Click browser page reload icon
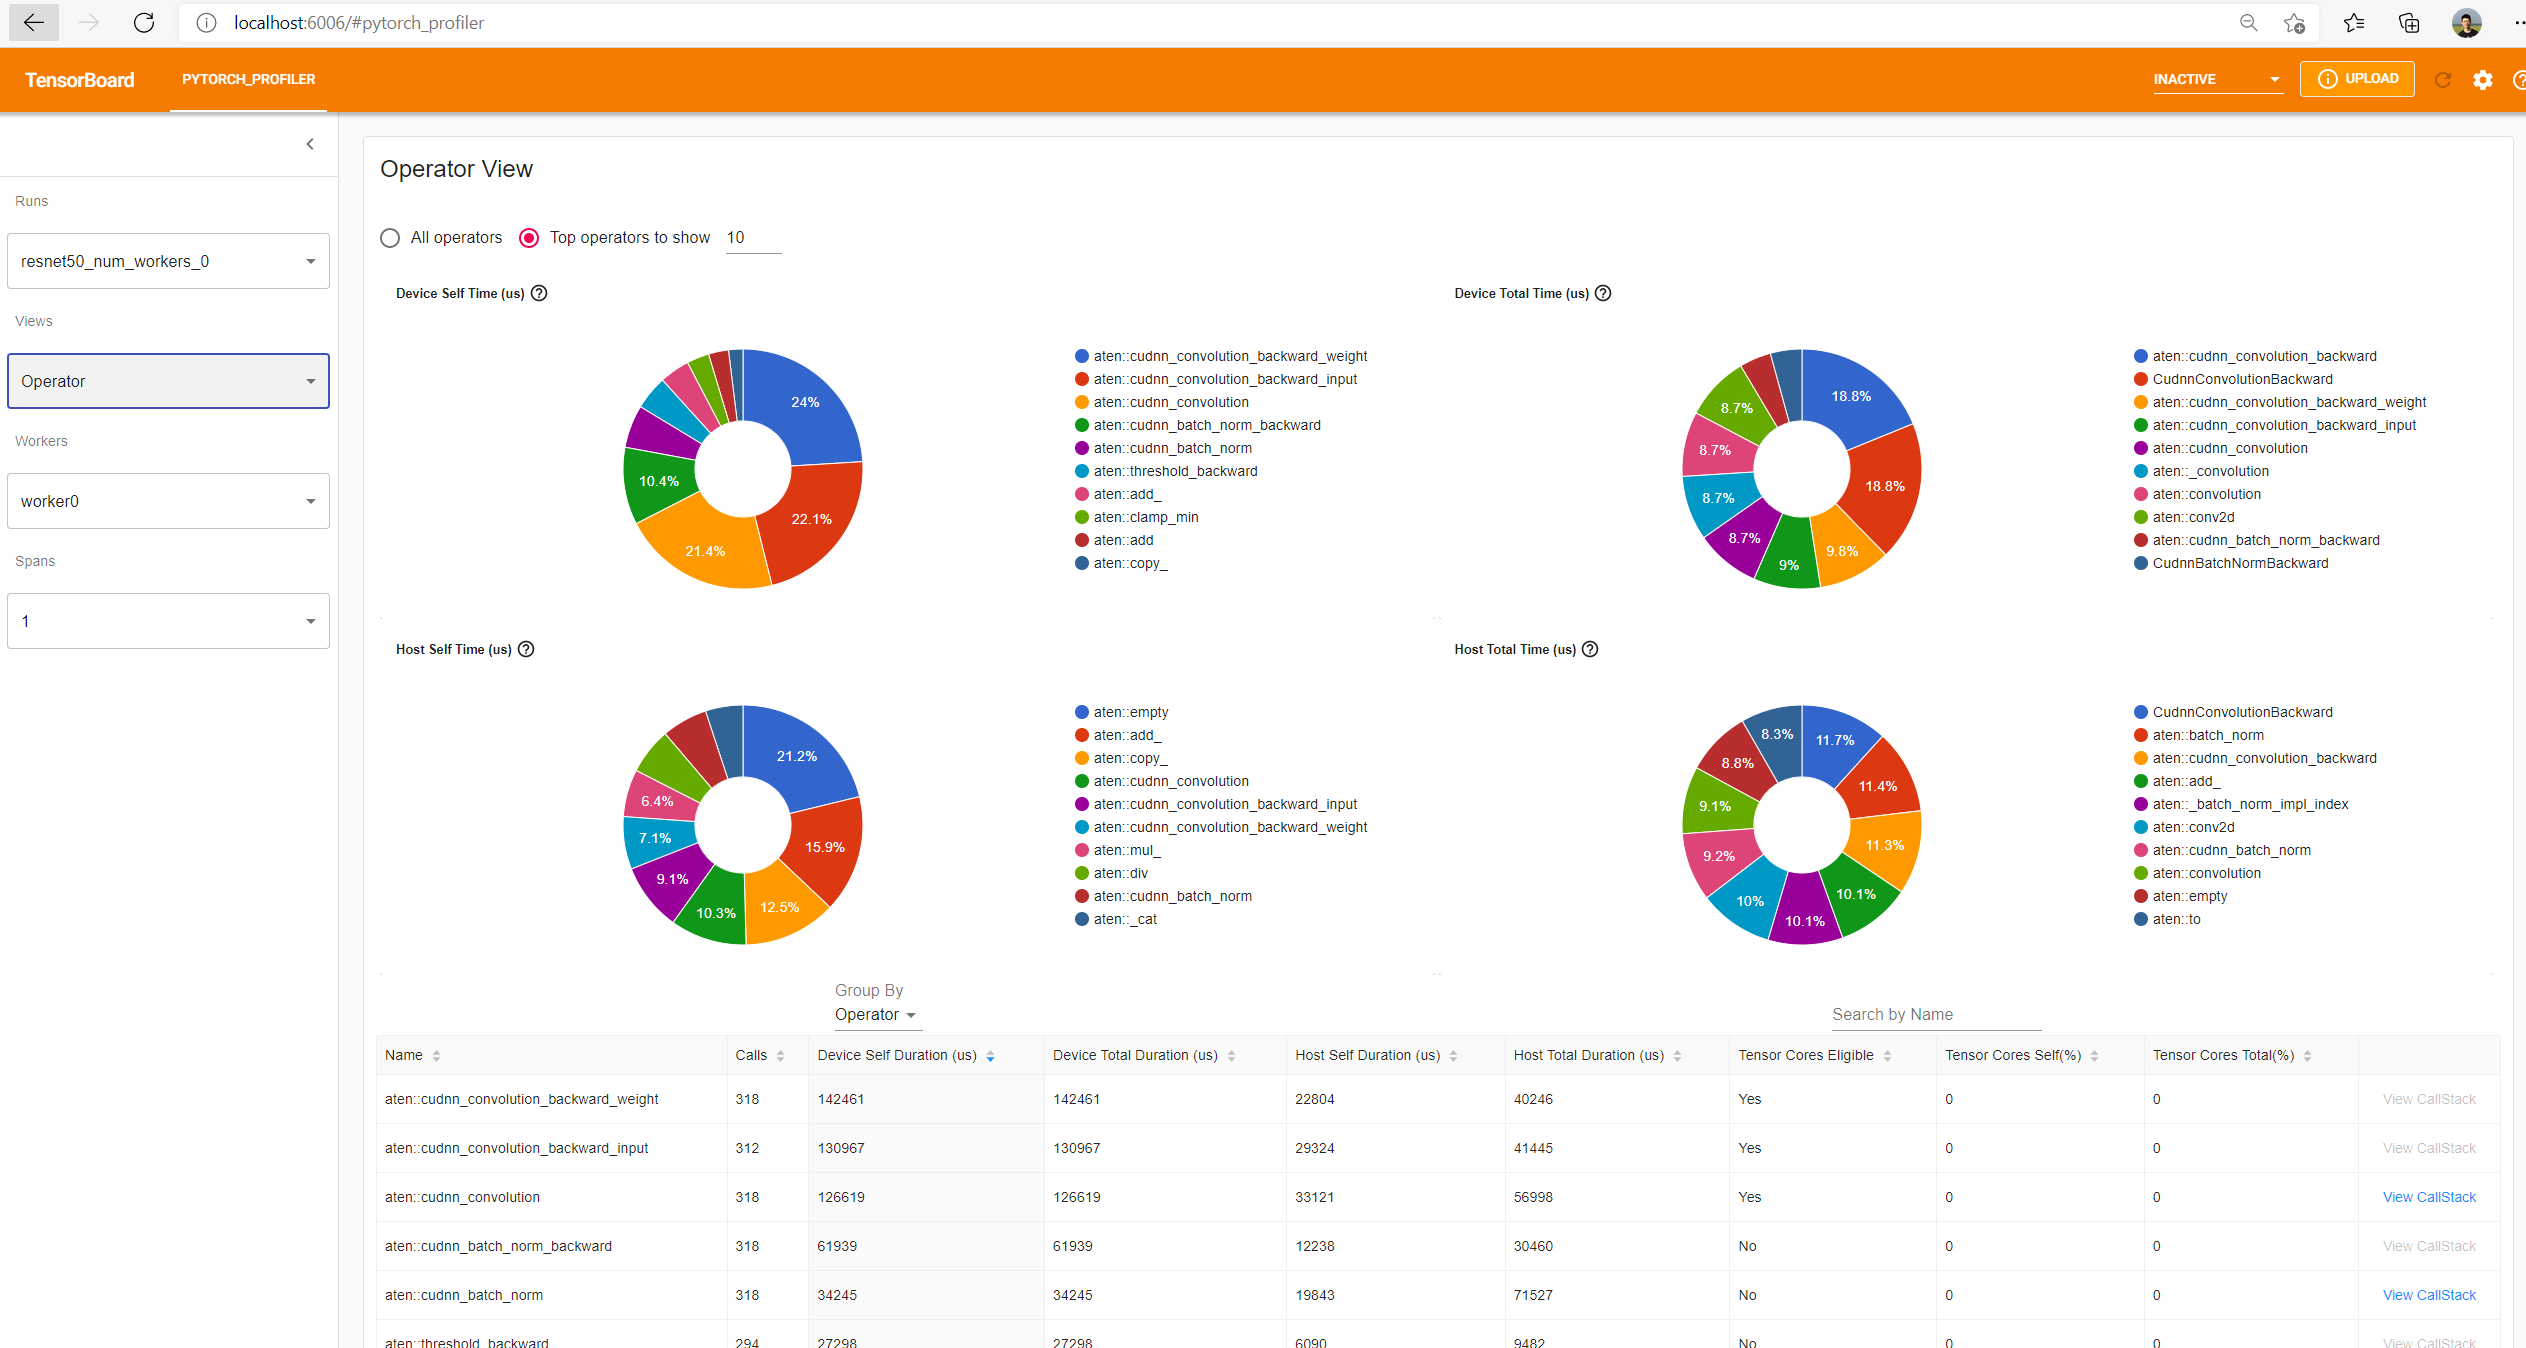 [144, 22]
